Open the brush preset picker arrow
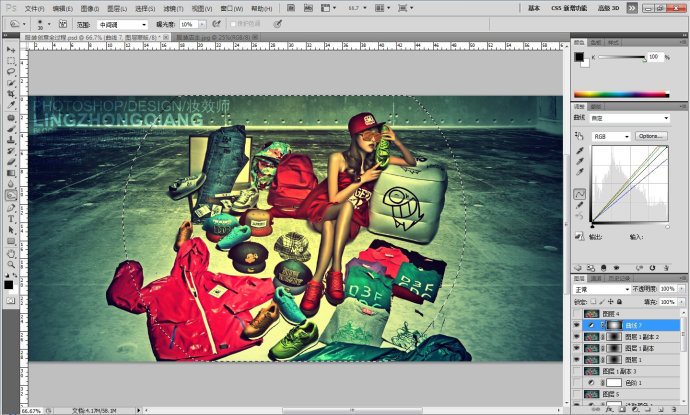The height and width of the screenshot is (415, 690). (49, 24)
